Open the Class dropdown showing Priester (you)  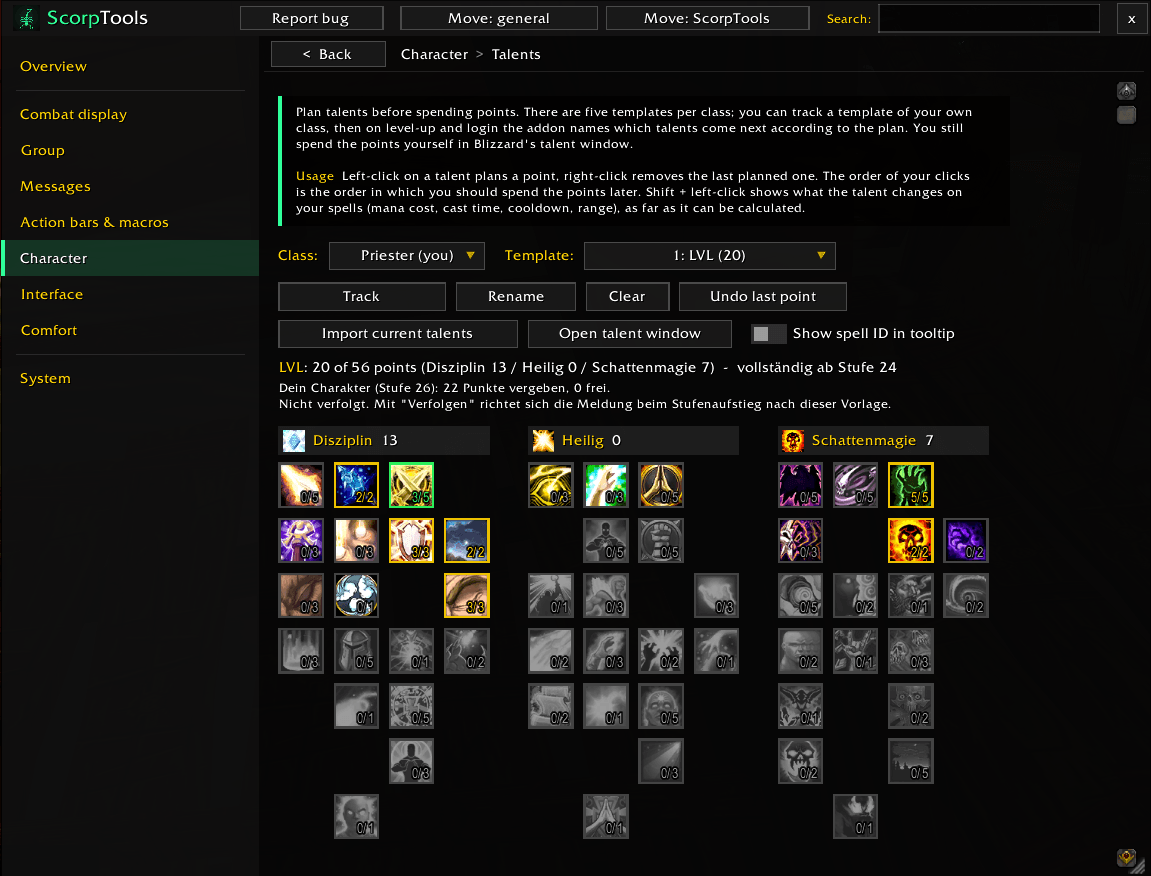click(x=407, y=256)
